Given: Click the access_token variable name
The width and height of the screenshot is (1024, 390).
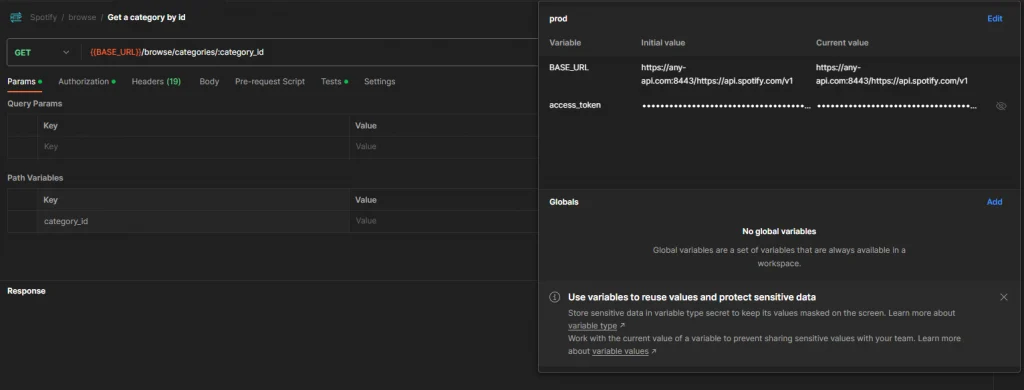Looking at the screenshot, I should coord(575,105).
